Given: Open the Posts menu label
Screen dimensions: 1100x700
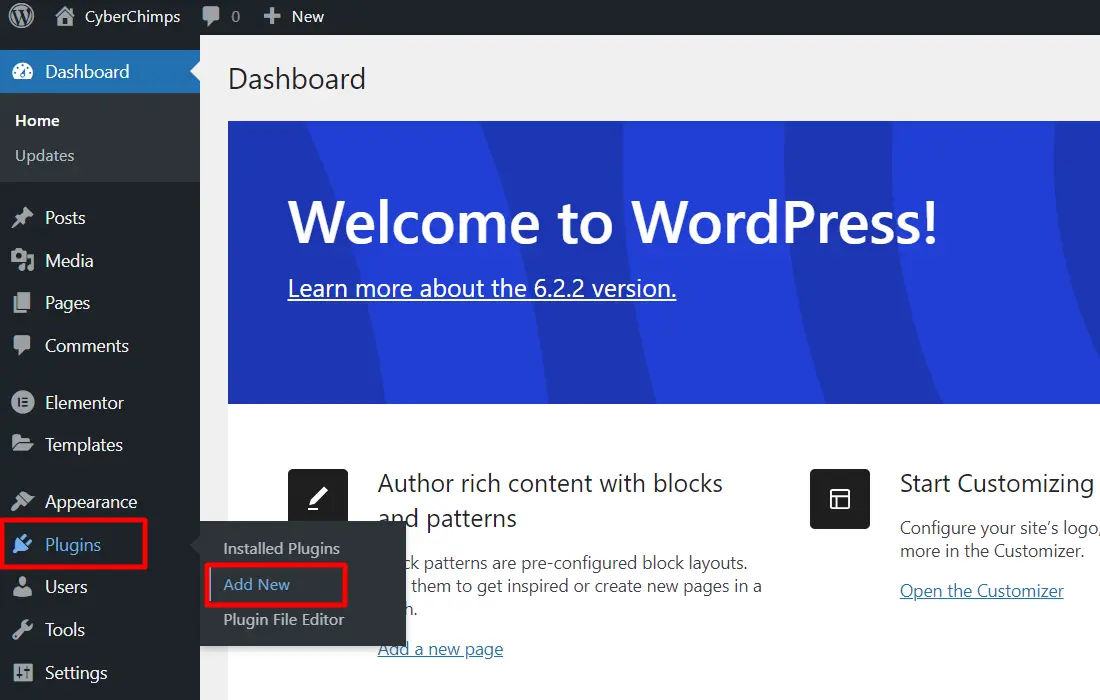Looking at the screenshot, I should [65, 218].
